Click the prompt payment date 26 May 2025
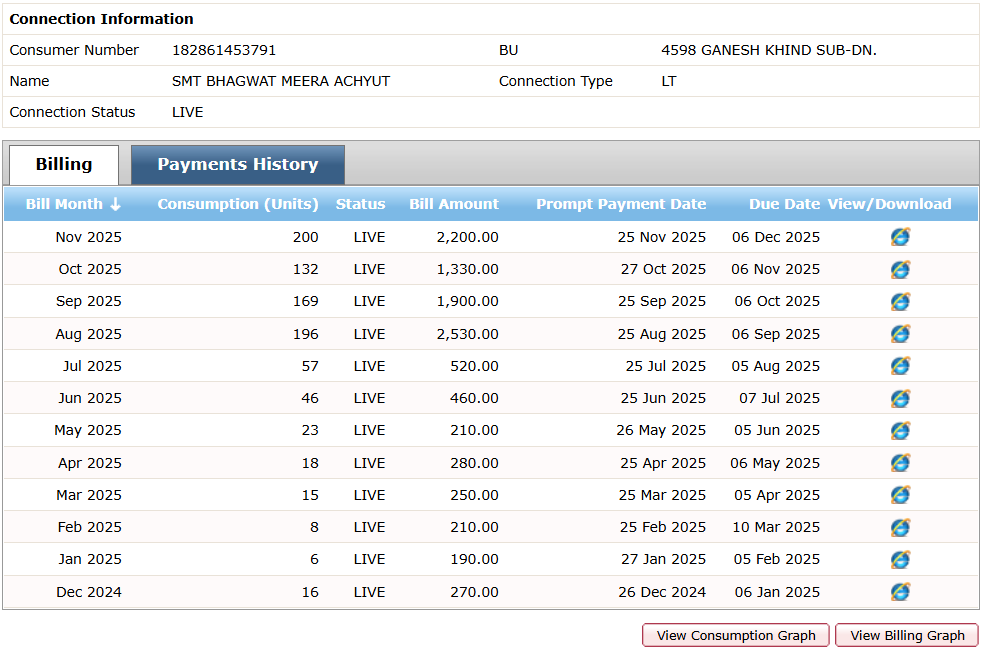 point(661,430)
